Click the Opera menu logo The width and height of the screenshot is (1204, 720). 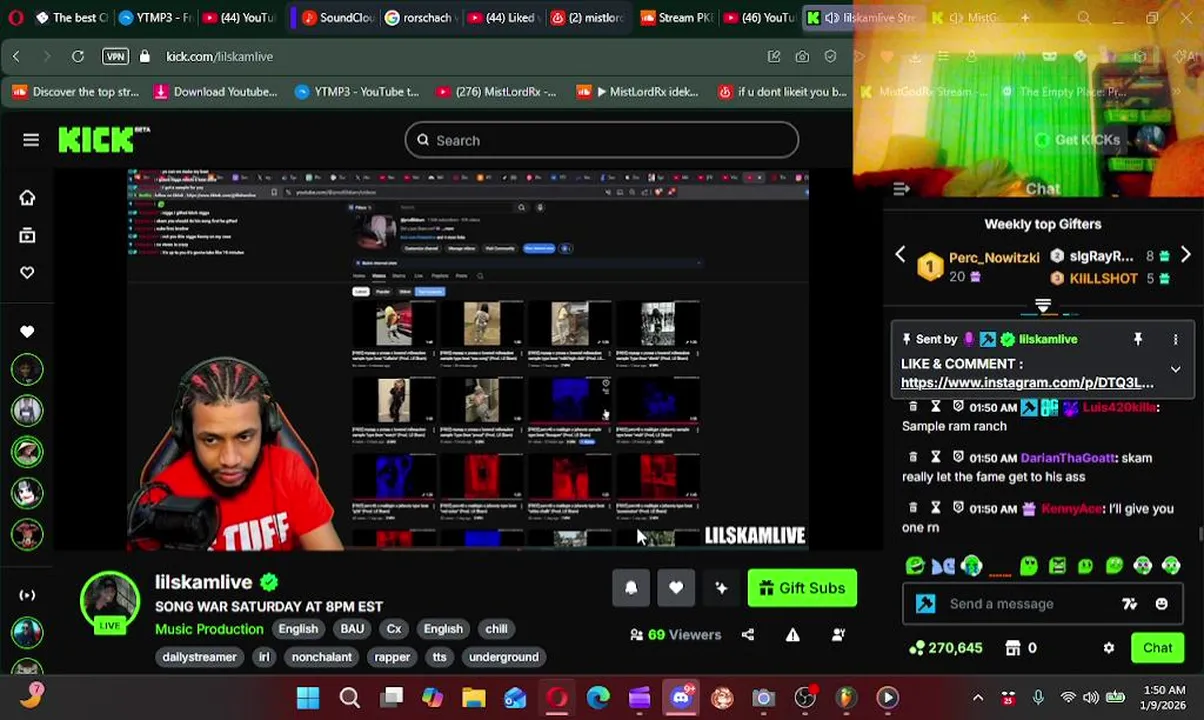tap(16, 17)
